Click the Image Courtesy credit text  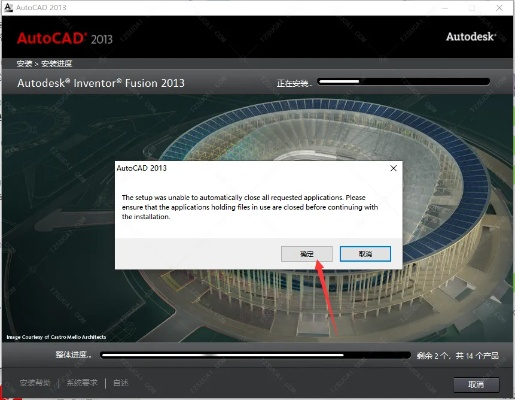56,337
